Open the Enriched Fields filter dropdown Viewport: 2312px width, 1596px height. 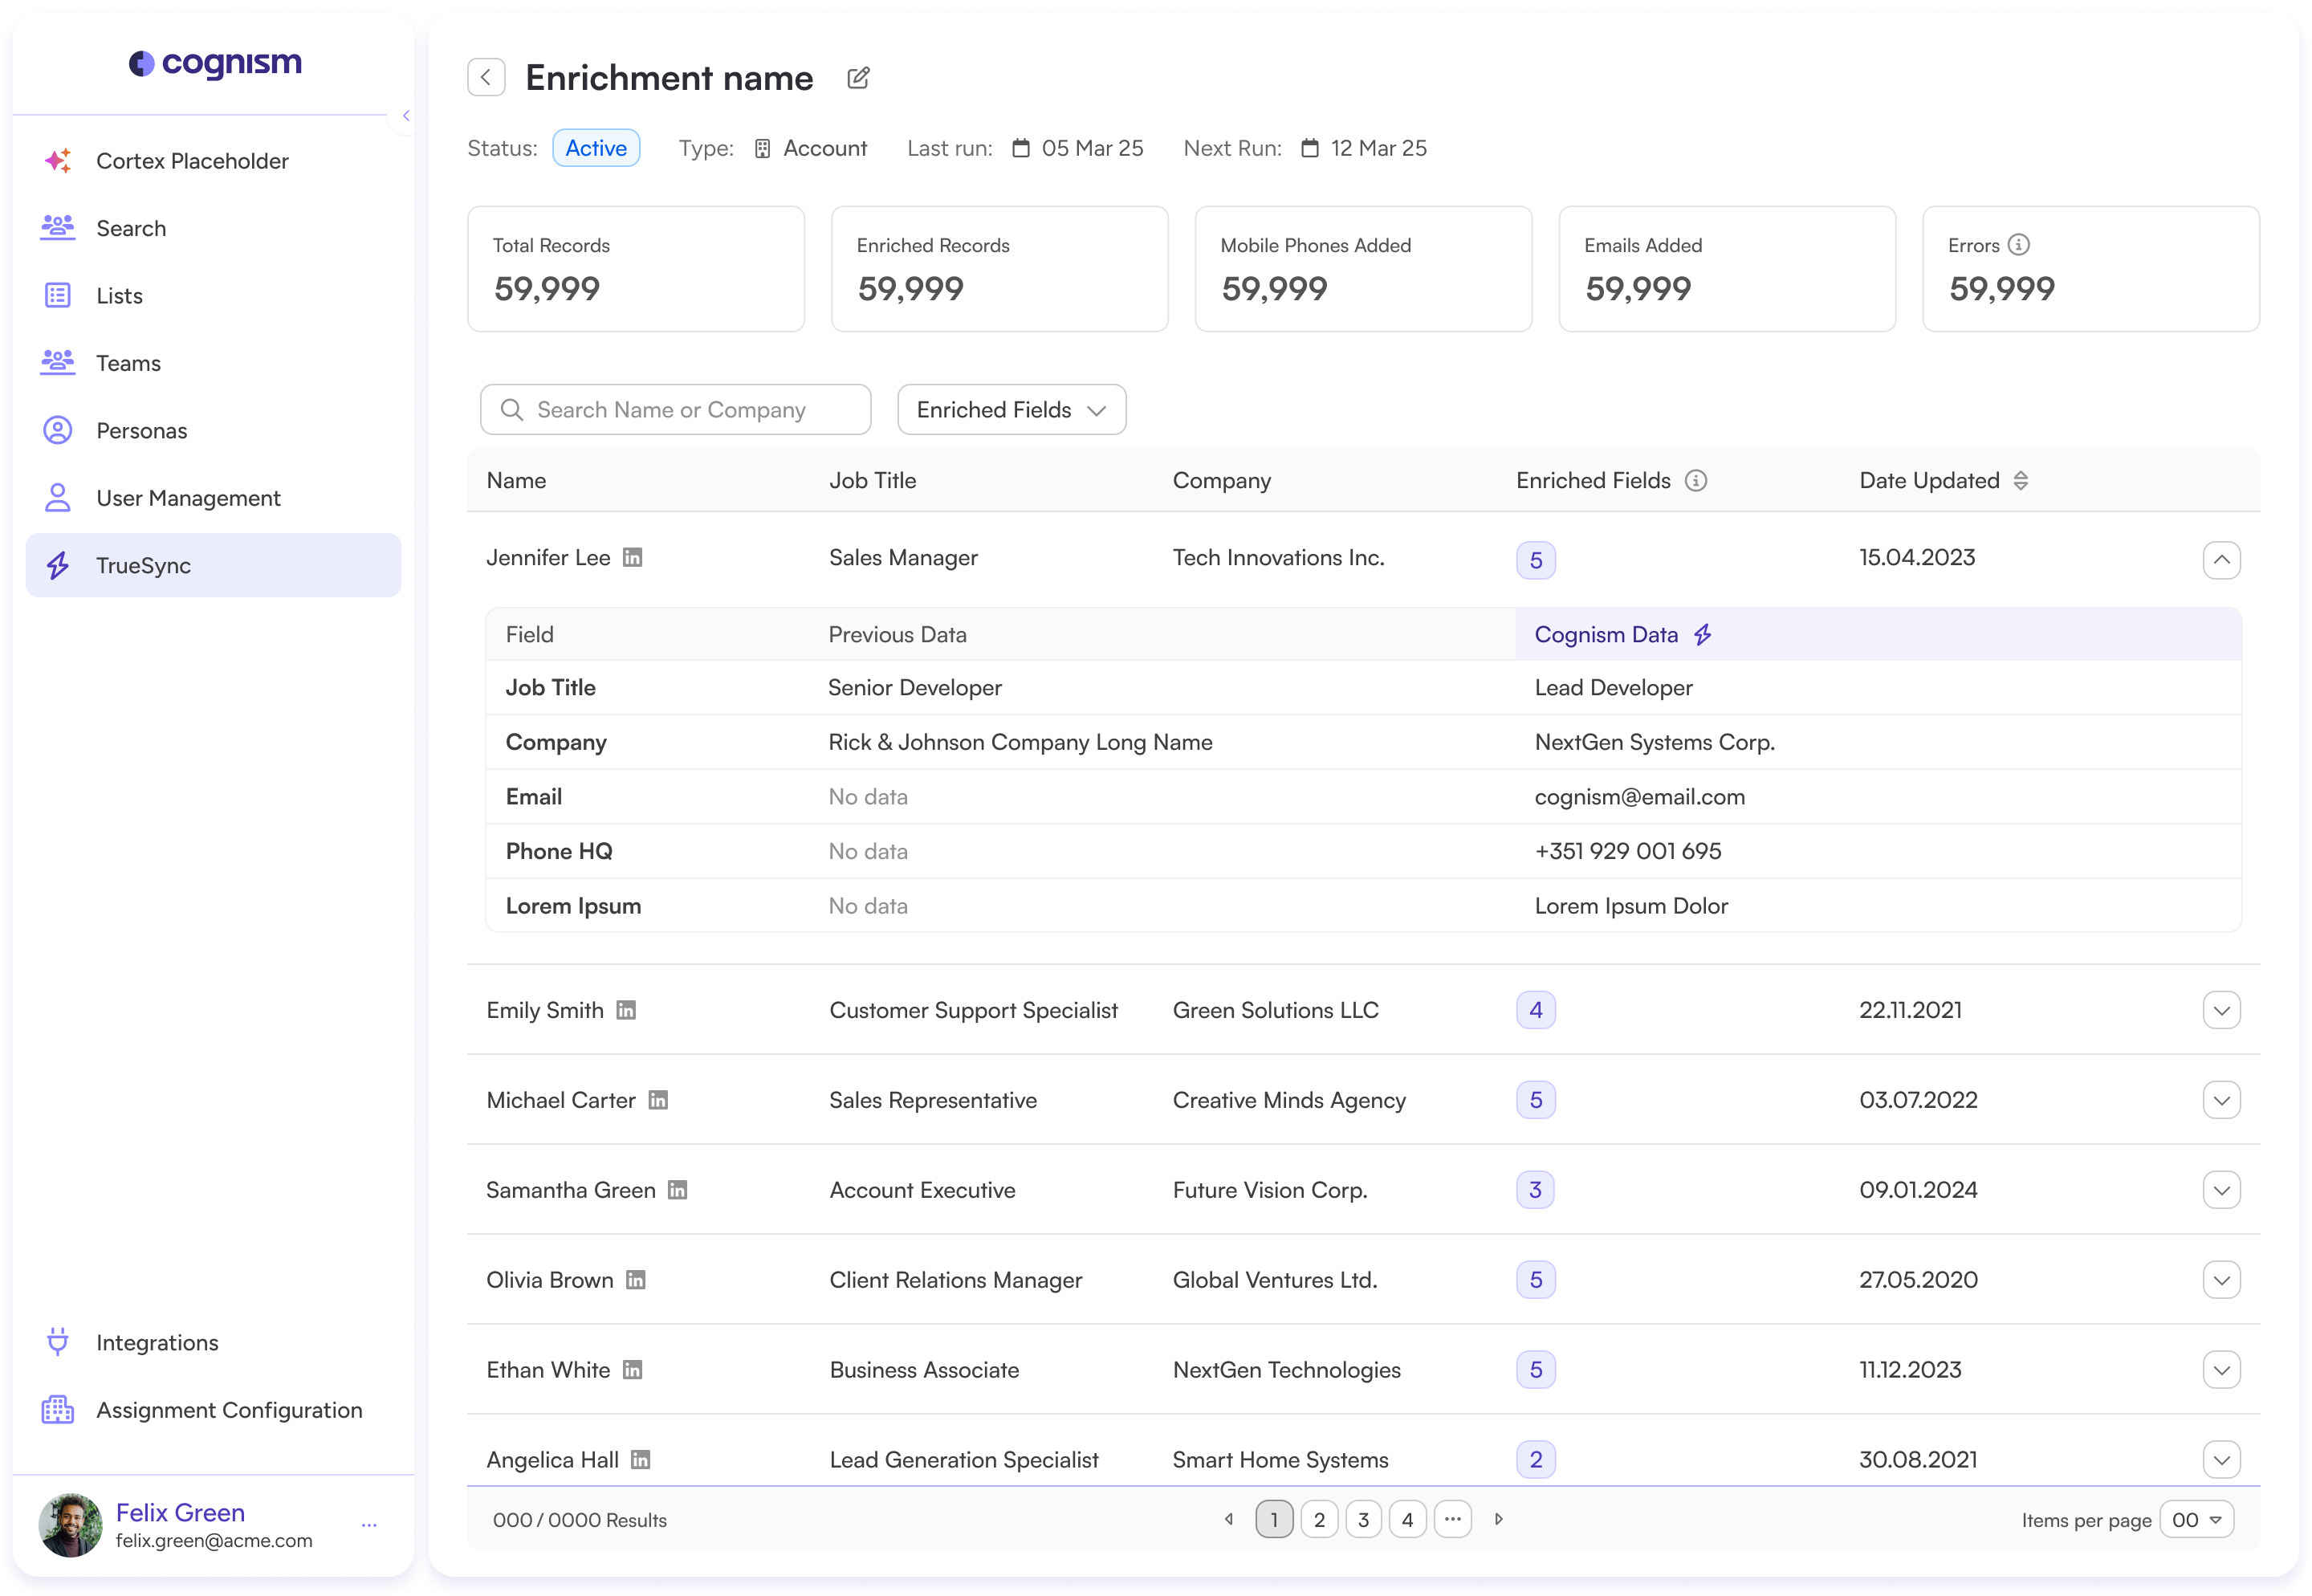[x=1011, y=410]
